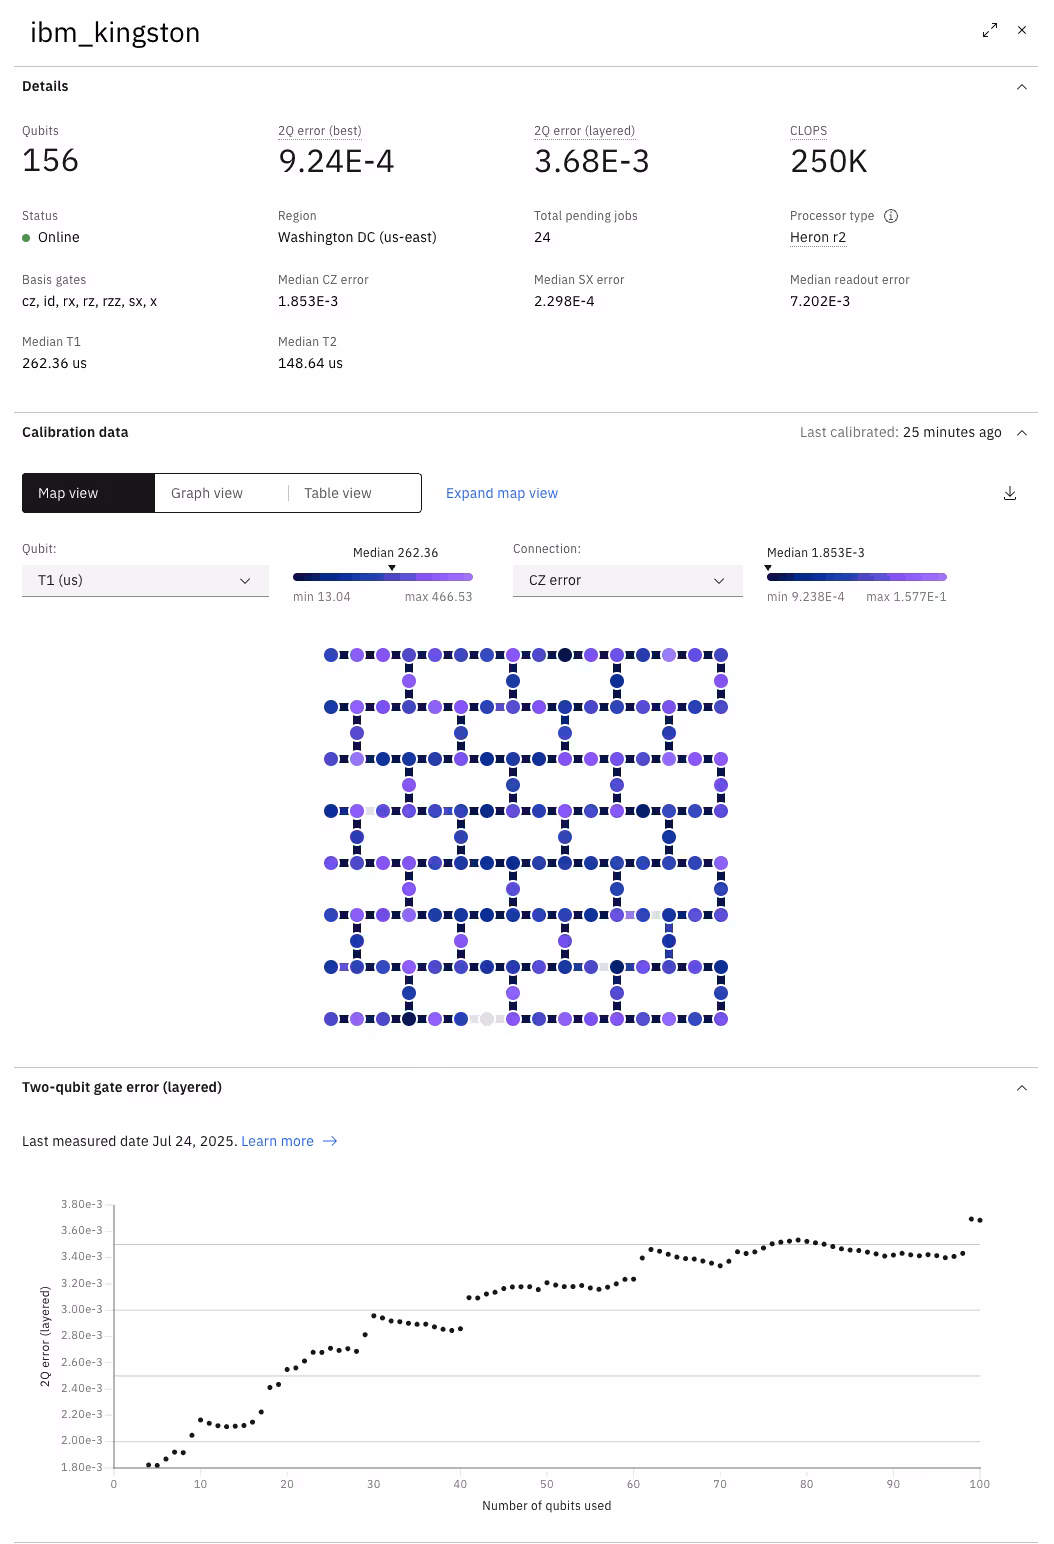1054x1544 pixels.
Task: Download calibration data via download icon
Action: pos(1010,493)
